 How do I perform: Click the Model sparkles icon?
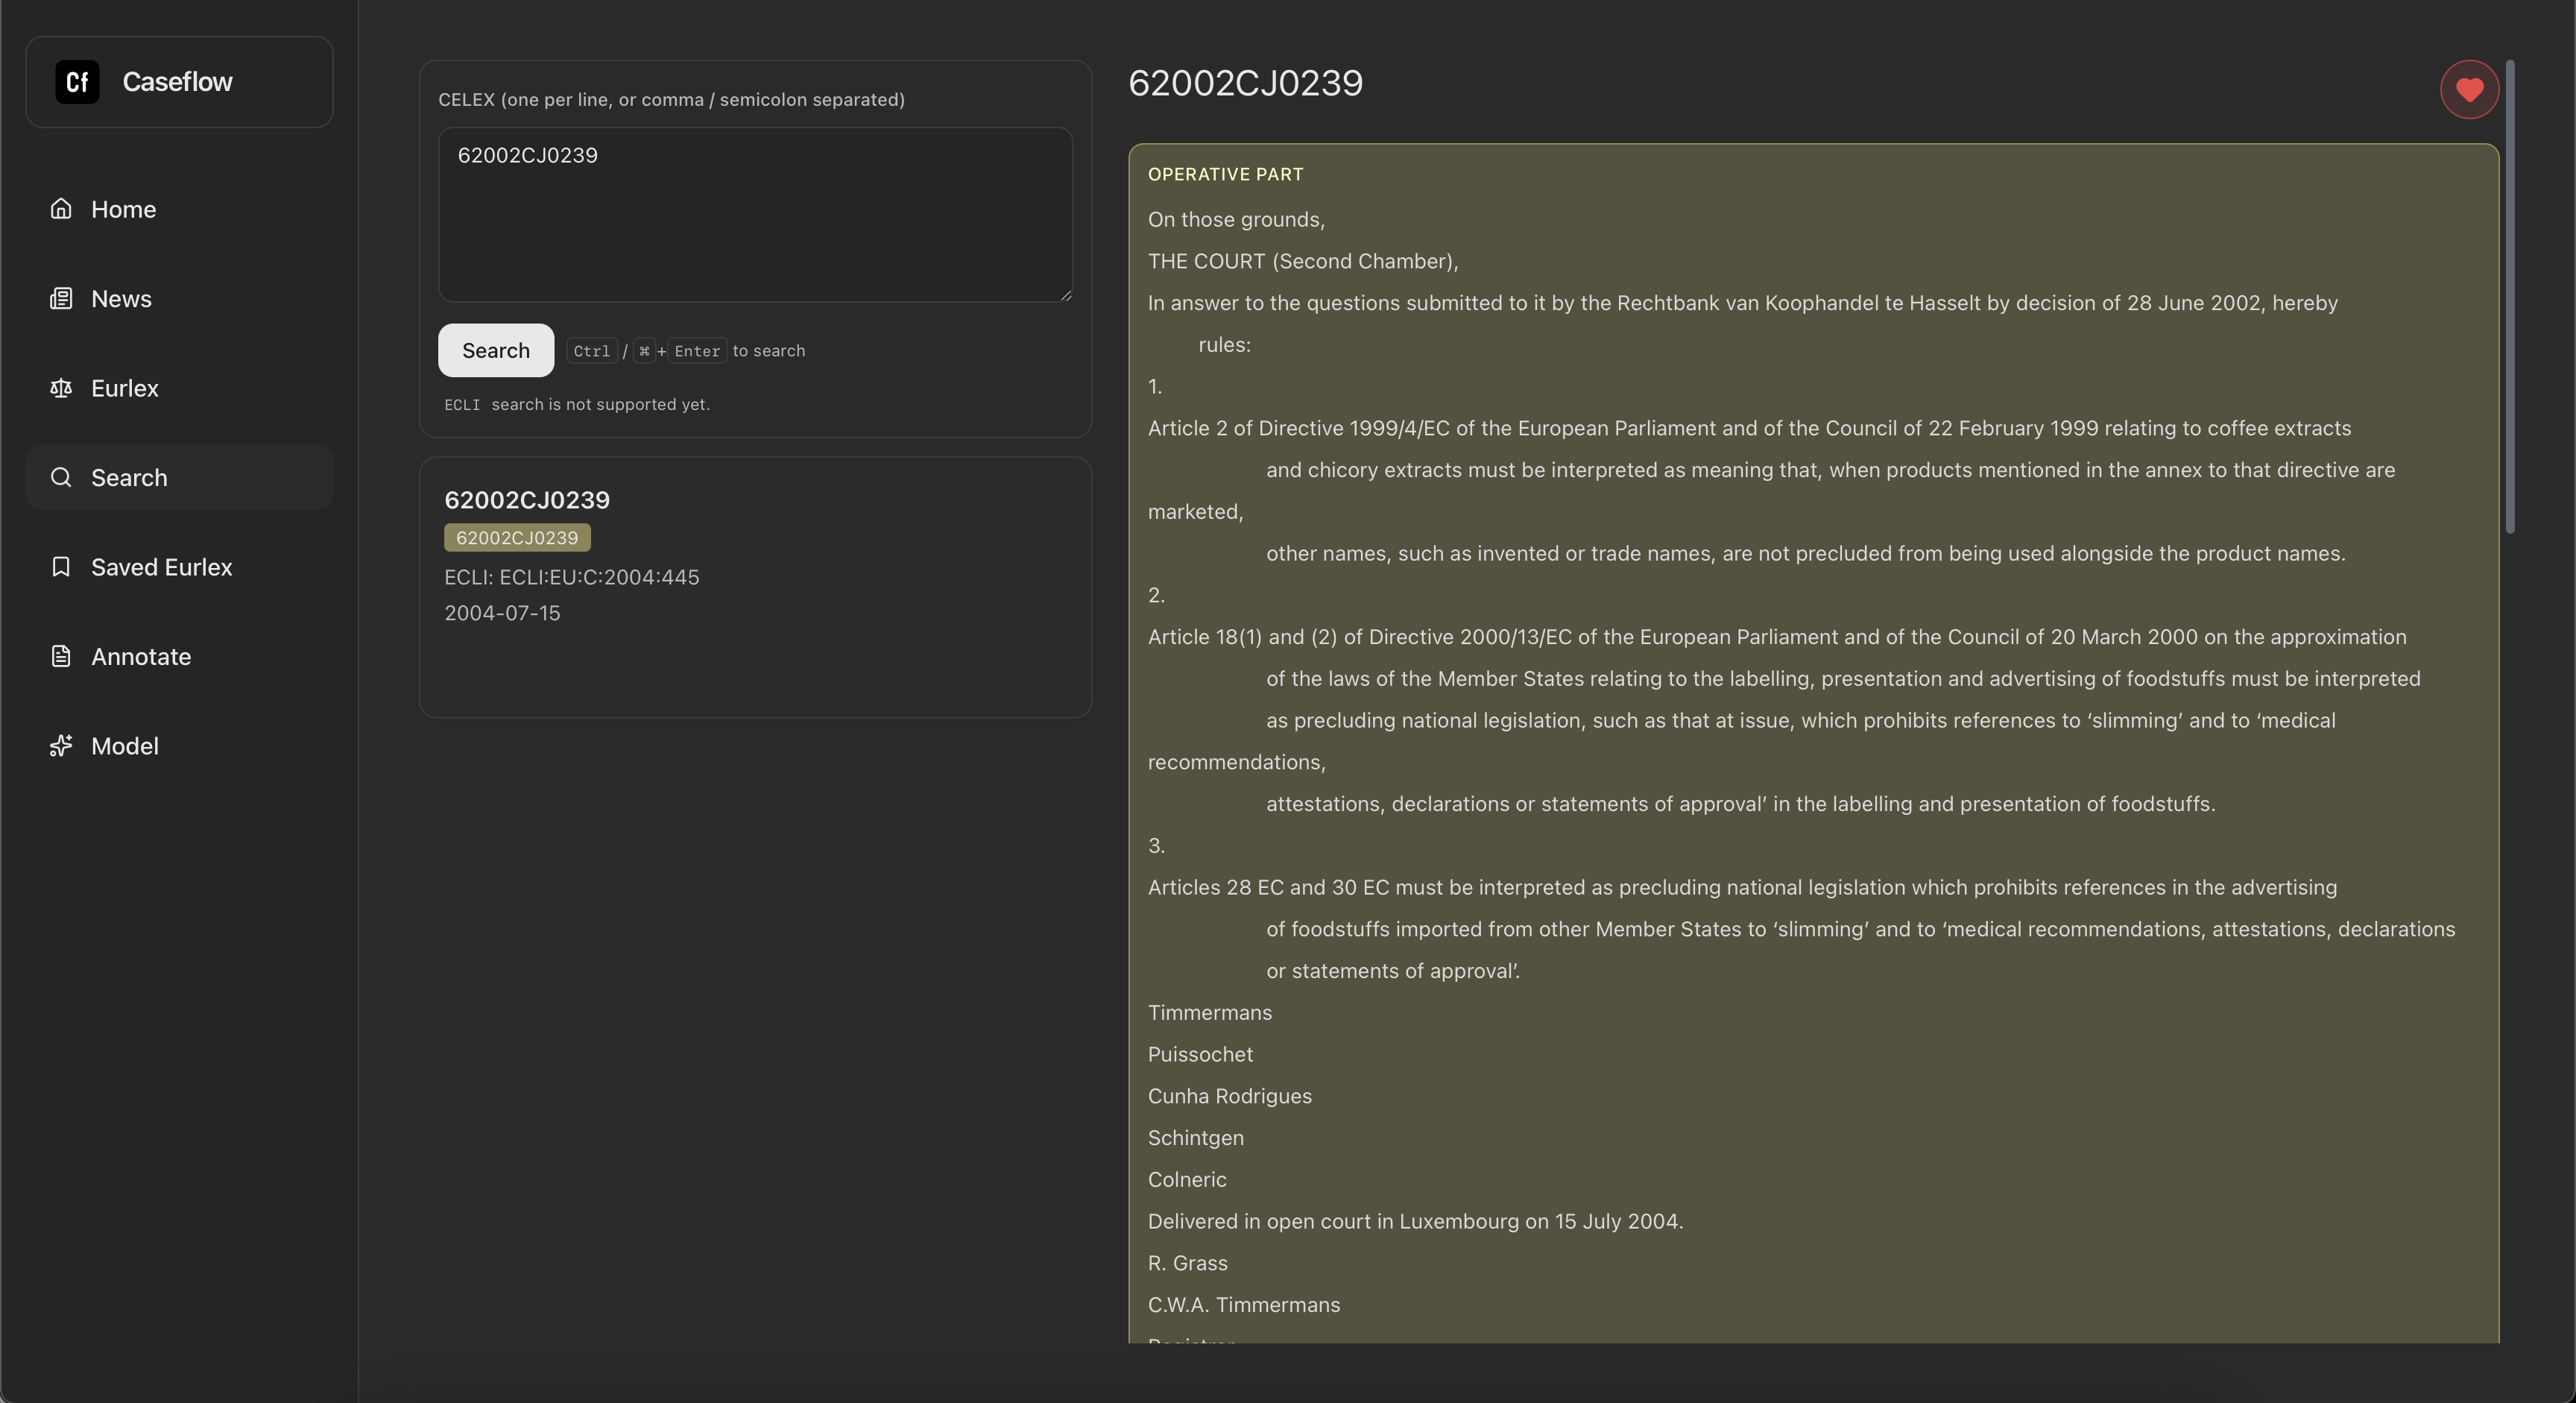coord(61,745)
